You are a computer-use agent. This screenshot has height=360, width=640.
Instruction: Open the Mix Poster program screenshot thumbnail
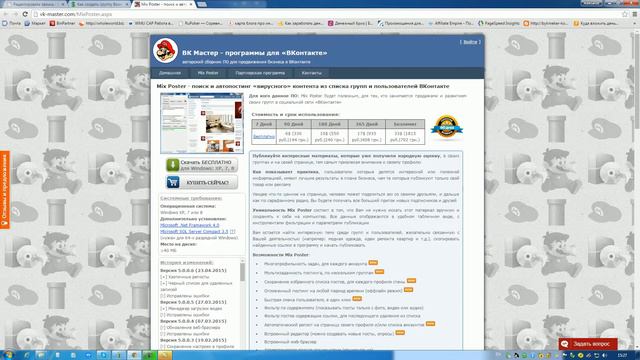pyautogui.click(x=202, y=123)
